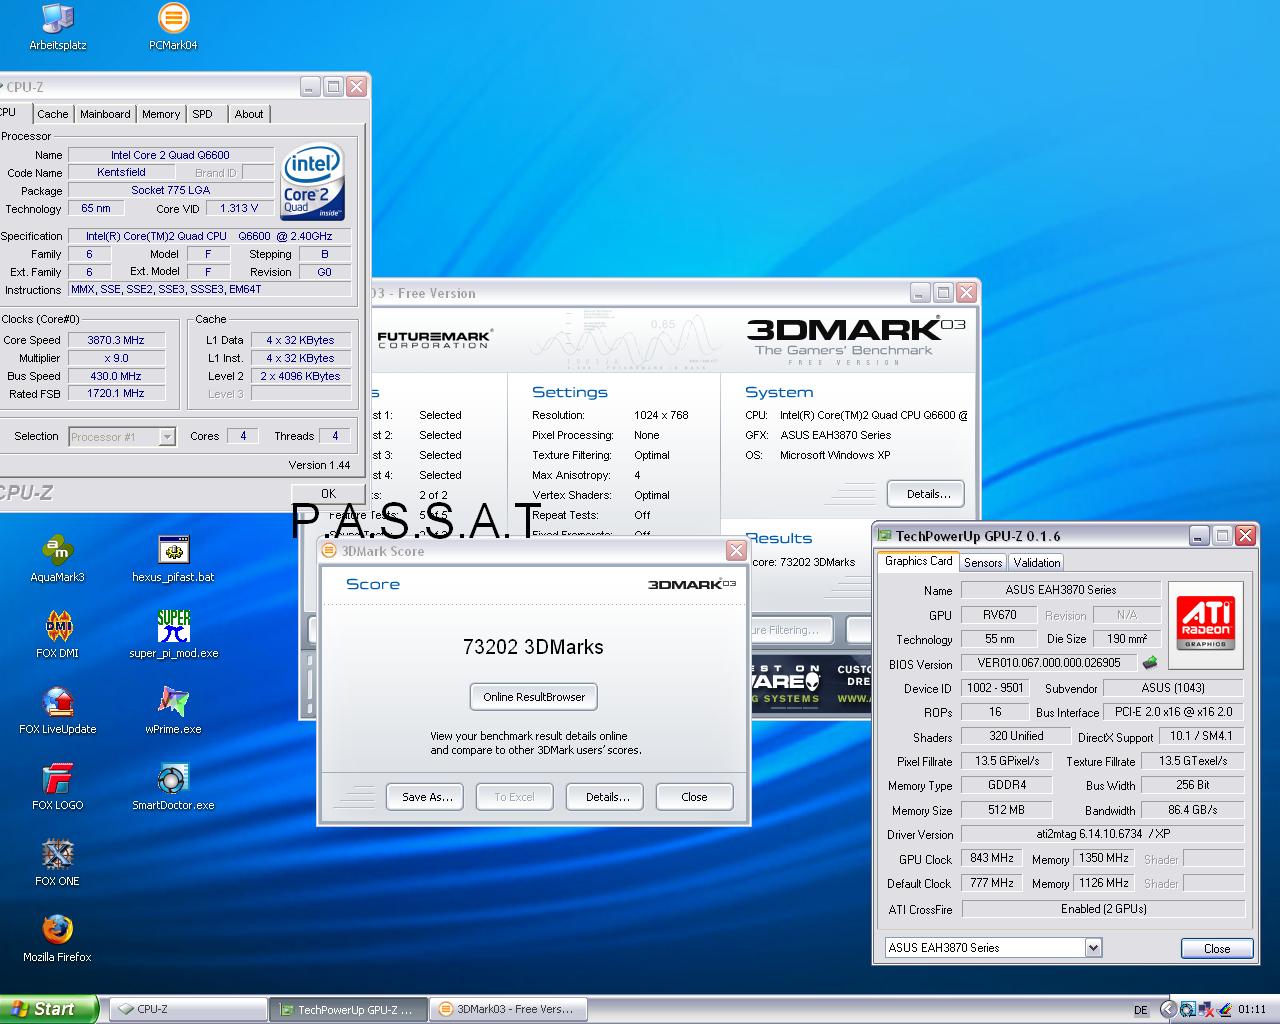Click the BIOS save chip icon in GPU-Z
This screenshot has height=1024, width=1280.
click(x=1150, y=662)
